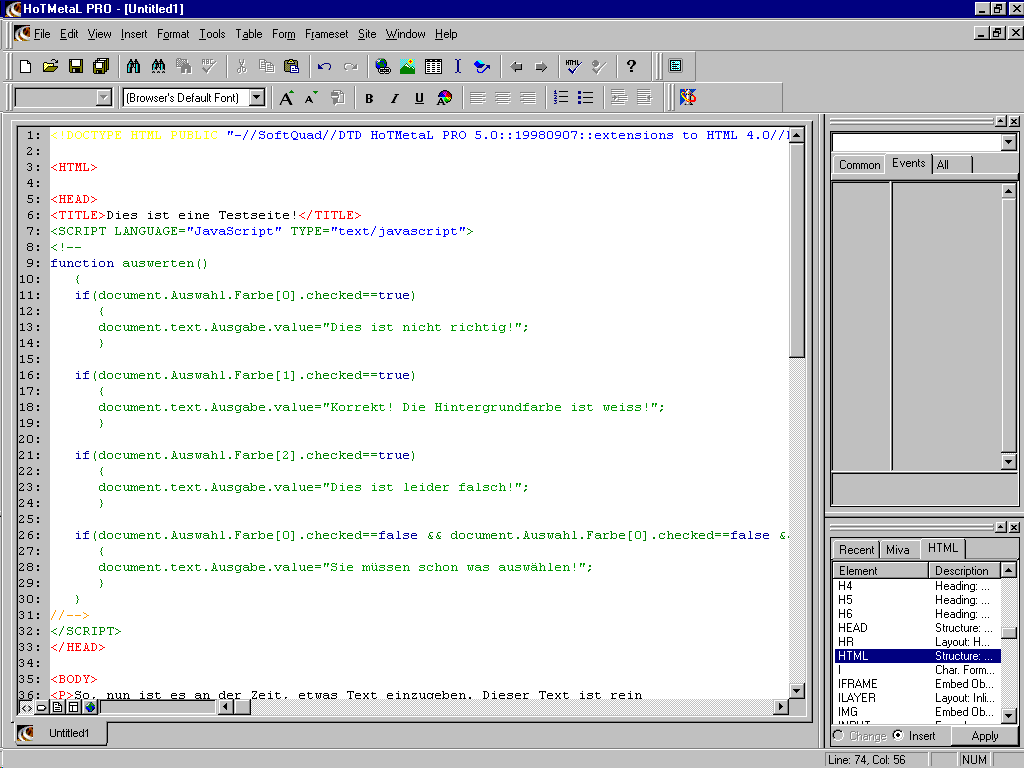
Task: Click the Find binoculars icon
Action: click(133, 67)
